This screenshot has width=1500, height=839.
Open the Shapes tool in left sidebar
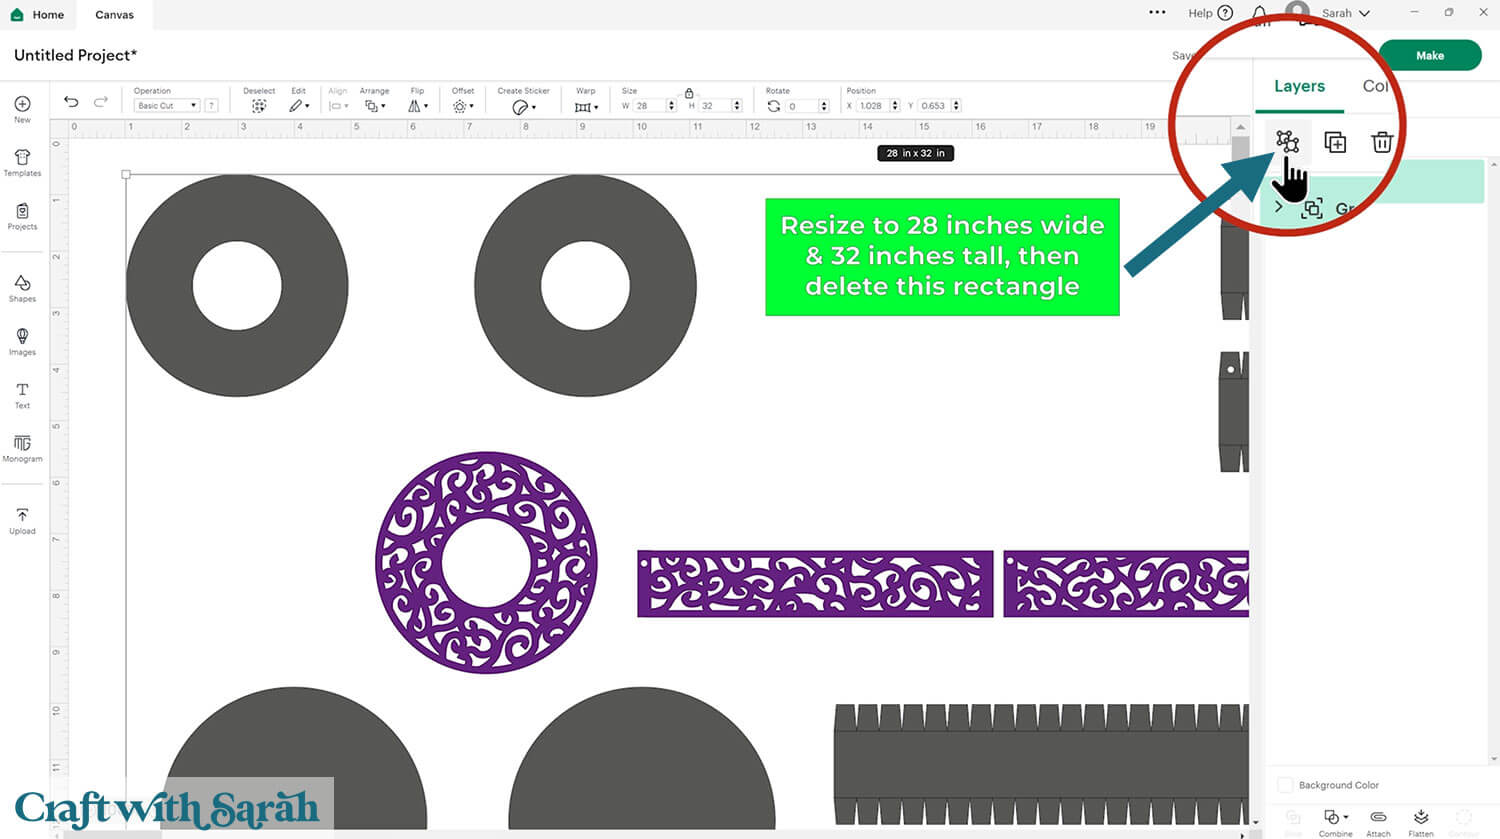pyautogui.click(x=22, y=288)
